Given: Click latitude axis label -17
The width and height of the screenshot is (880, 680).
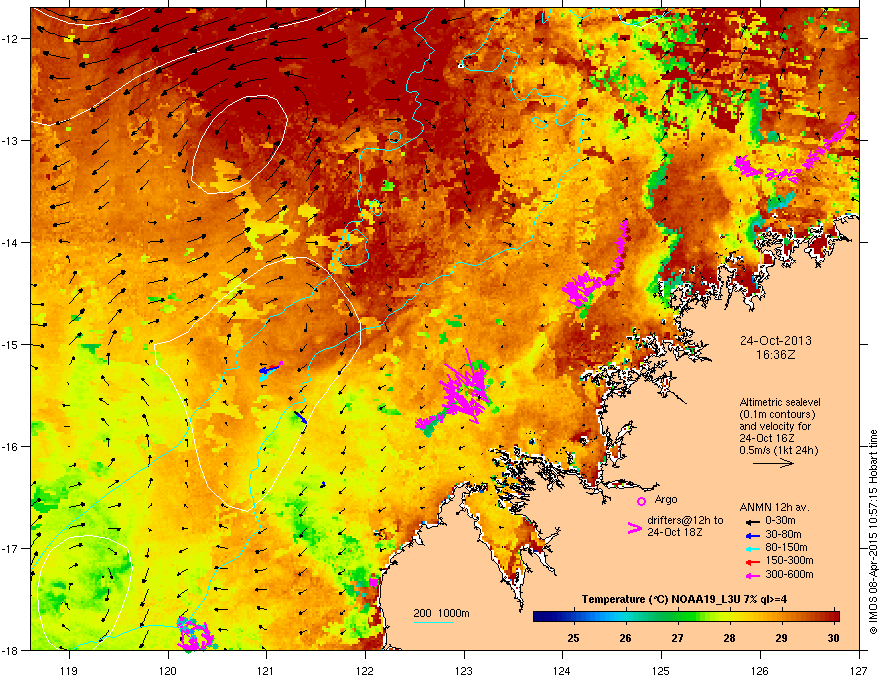Looking at the screenshot, I should point(10,548).
